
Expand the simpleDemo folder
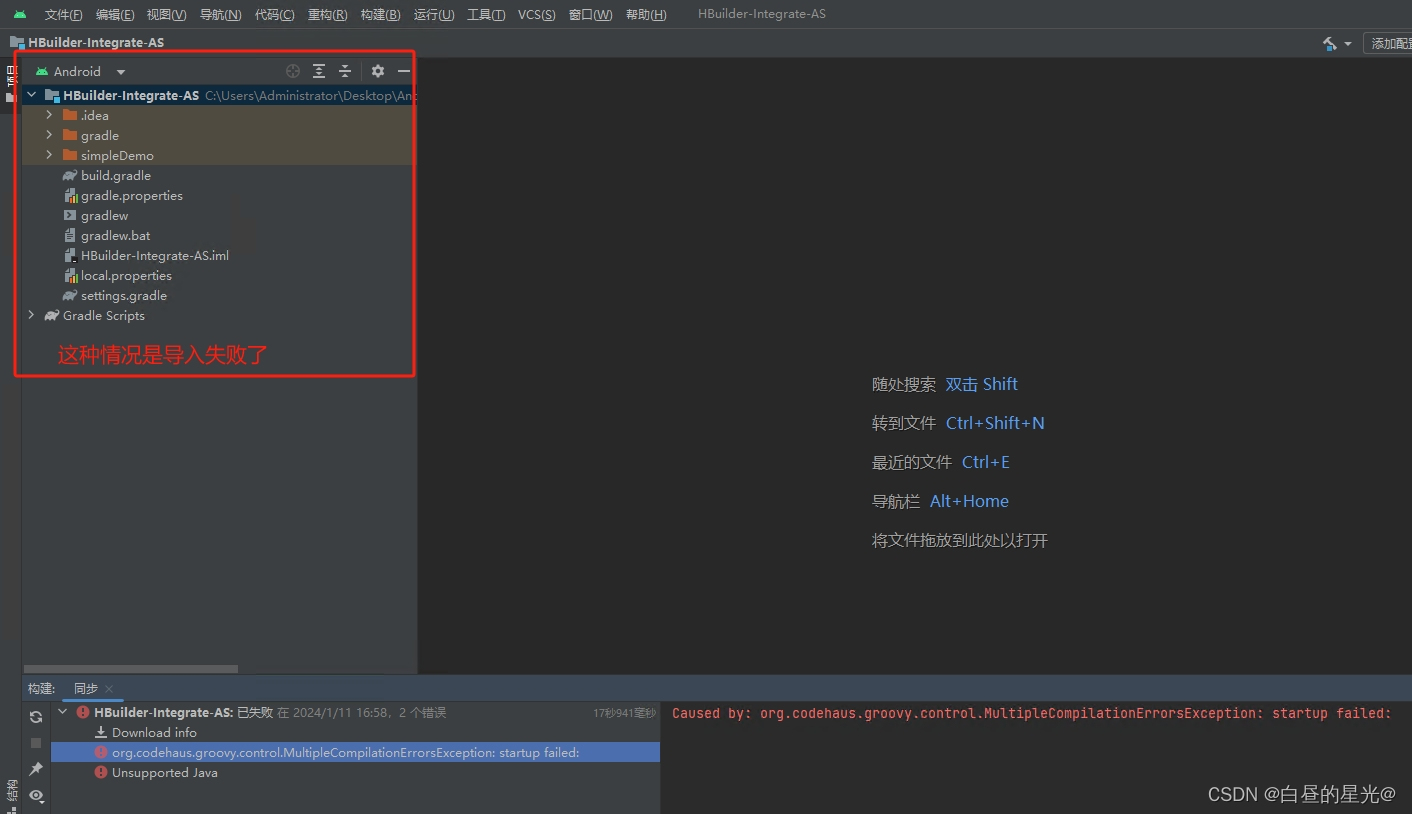49,155
